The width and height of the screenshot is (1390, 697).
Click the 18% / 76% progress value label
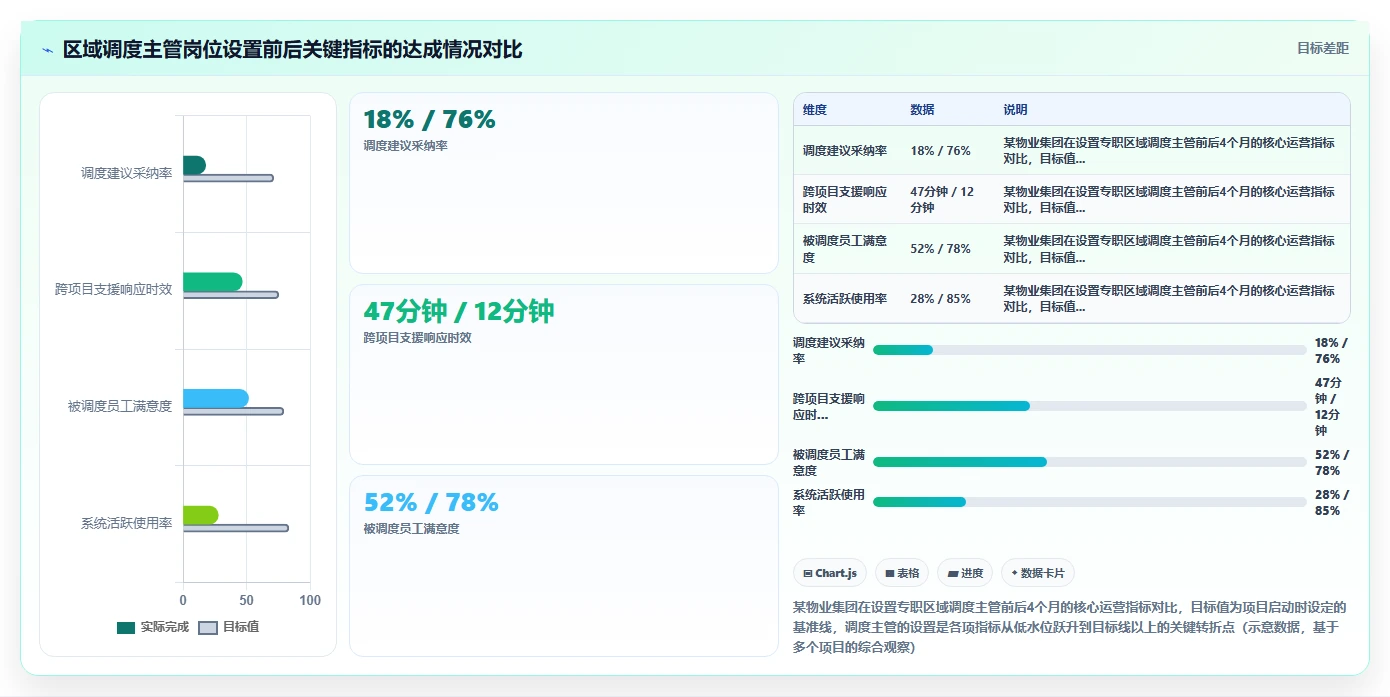(x=1331, y=350)
